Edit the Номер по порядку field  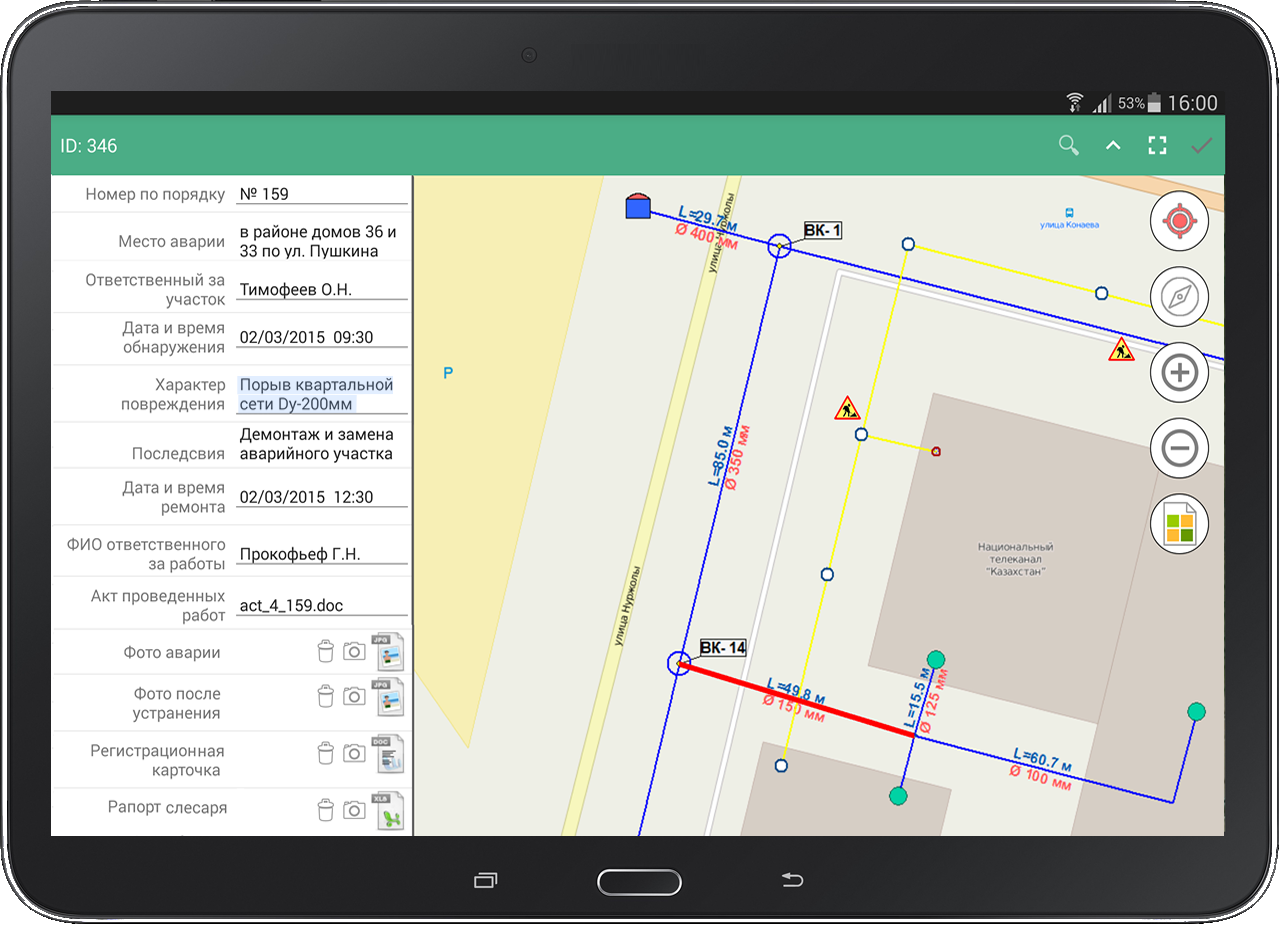pyautogui.click(x=321, y=194)
